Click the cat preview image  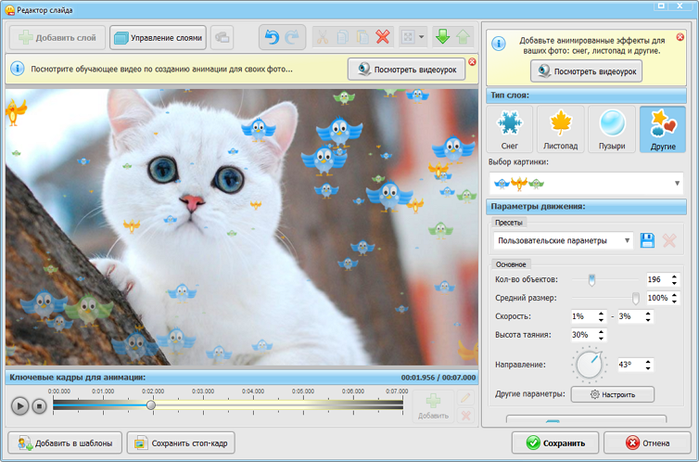241,227
